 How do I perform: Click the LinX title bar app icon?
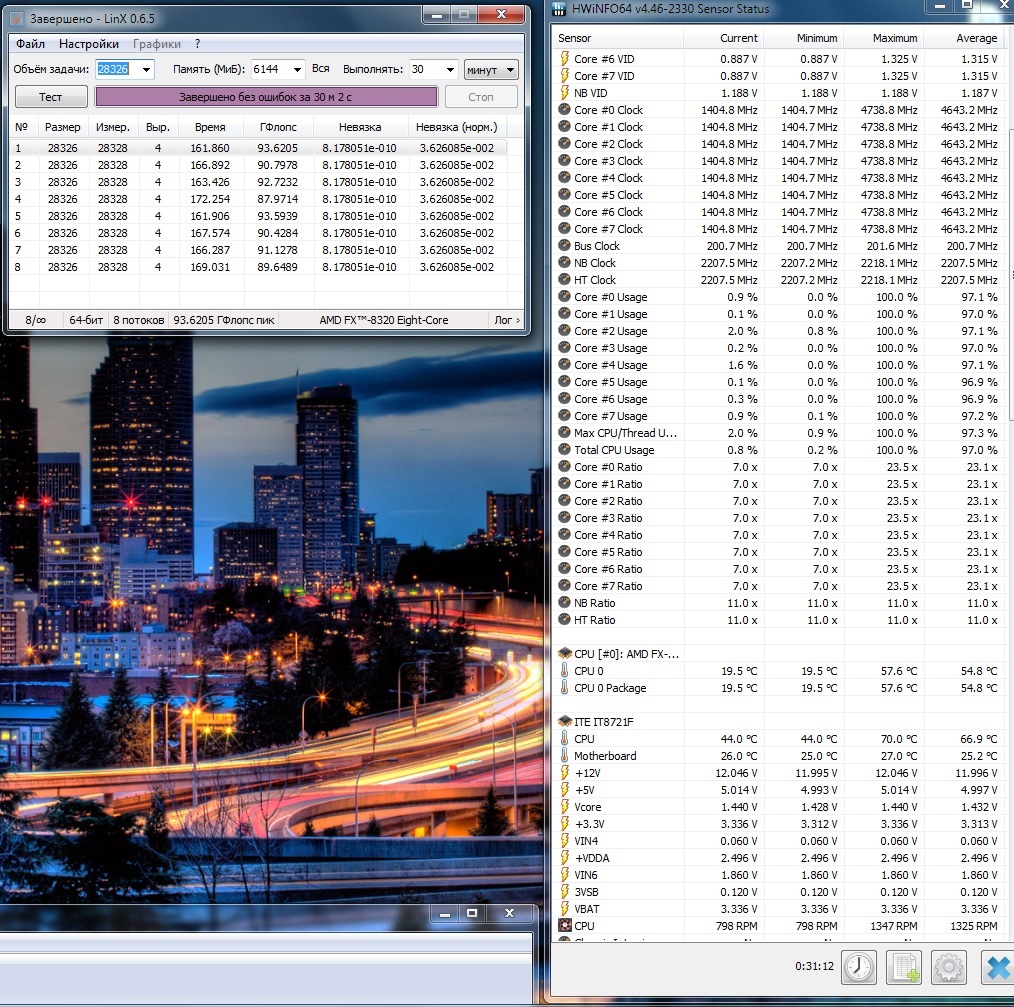16,19
